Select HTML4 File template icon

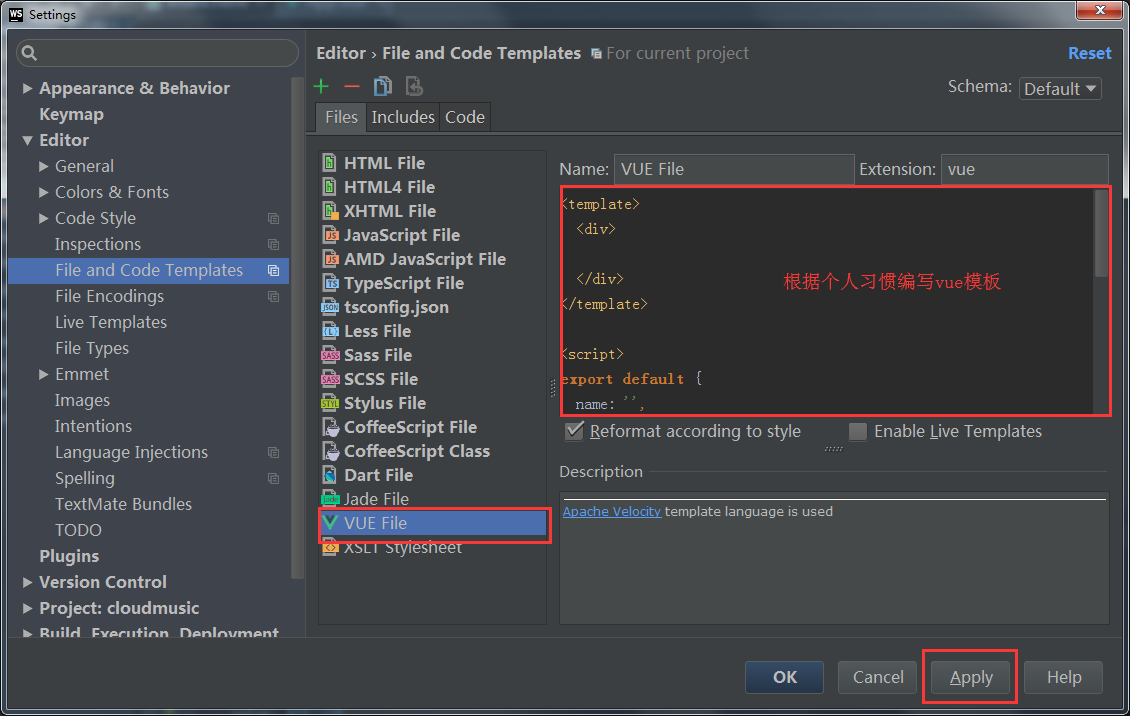click(329, 187)
